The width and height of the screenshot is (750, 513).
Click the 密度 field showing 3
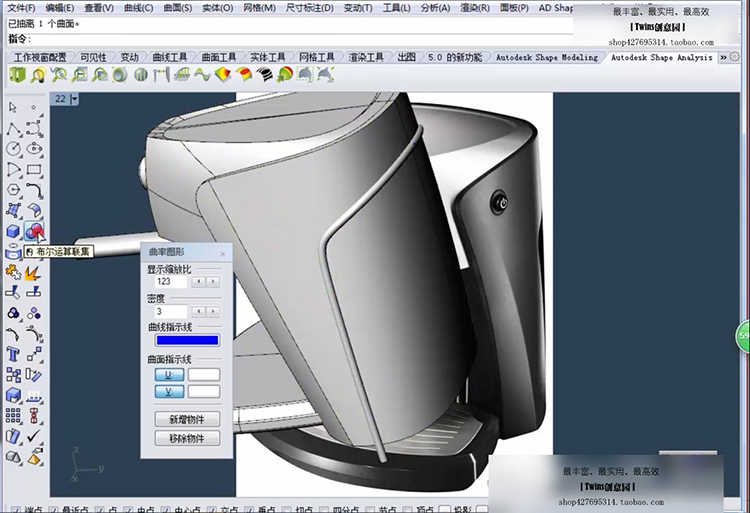pyautogui.click(x=171, y=312)
